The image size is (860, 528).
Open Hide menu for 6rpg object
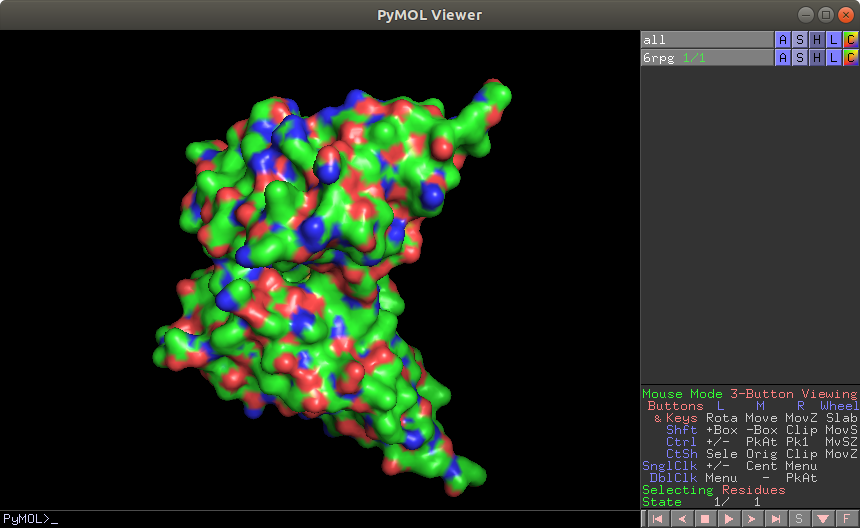click(817, 57)
